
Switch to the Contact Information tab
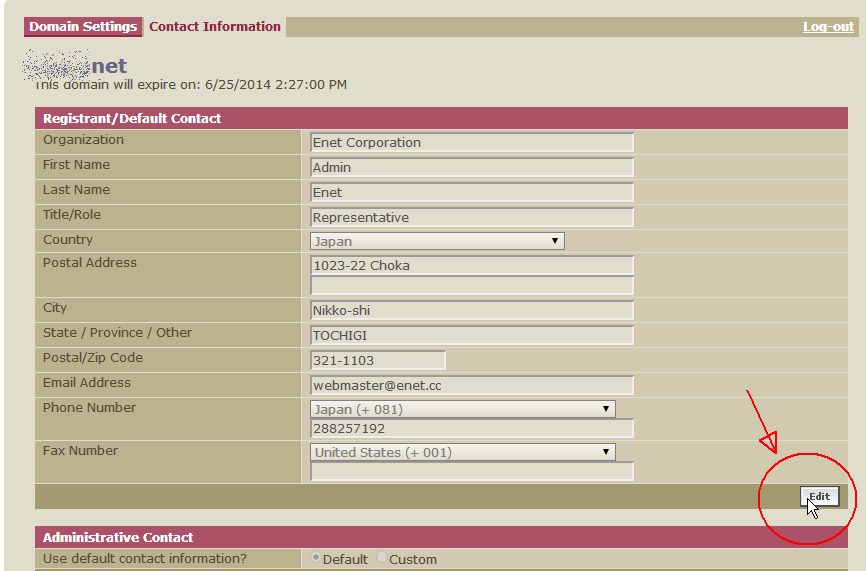215,27
